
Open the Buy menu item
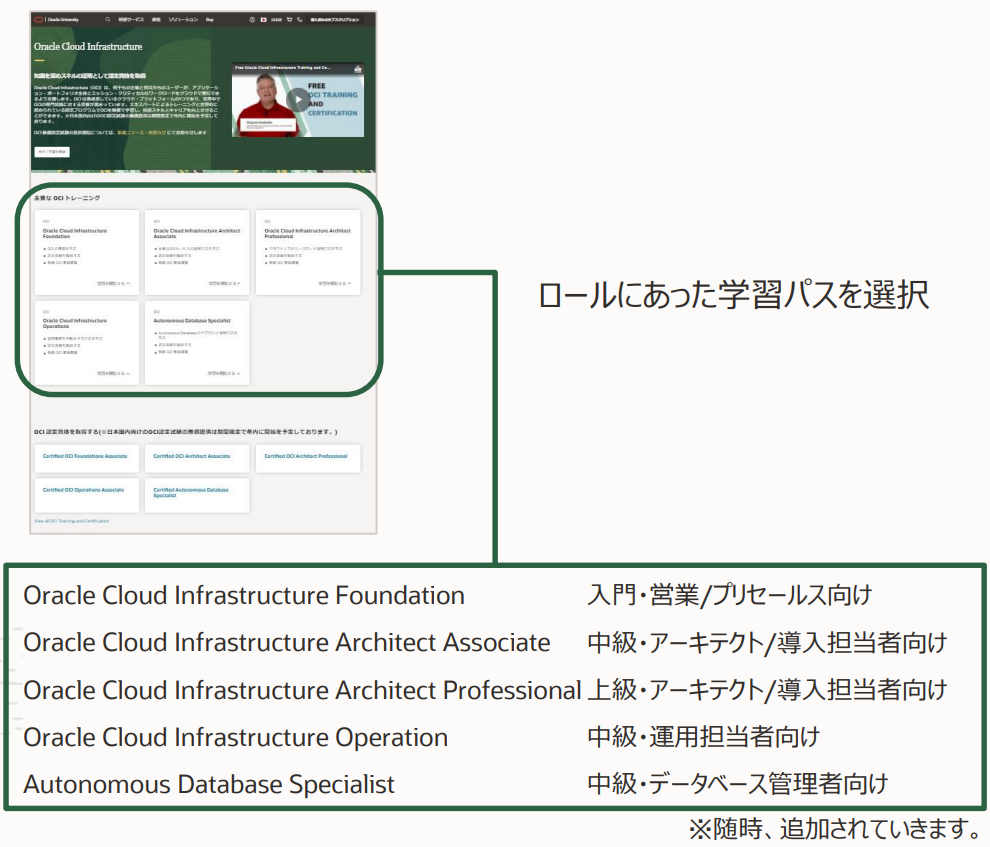pyautogui.click(x=210, y=20)
